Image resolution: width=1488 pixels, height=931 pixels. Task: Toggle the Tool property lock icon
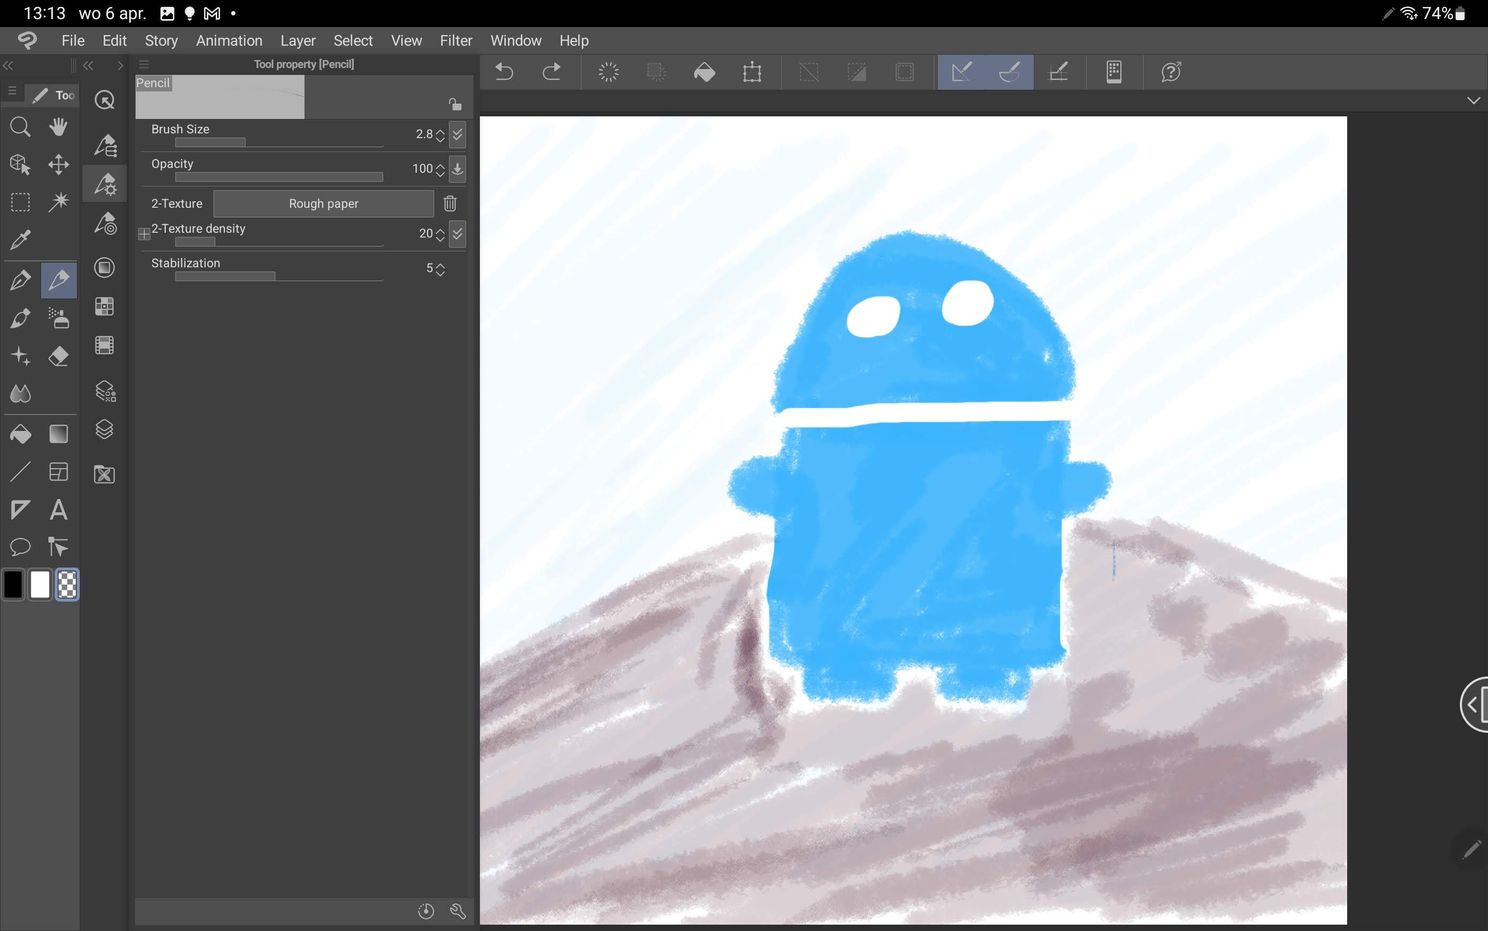pos(455,104)
